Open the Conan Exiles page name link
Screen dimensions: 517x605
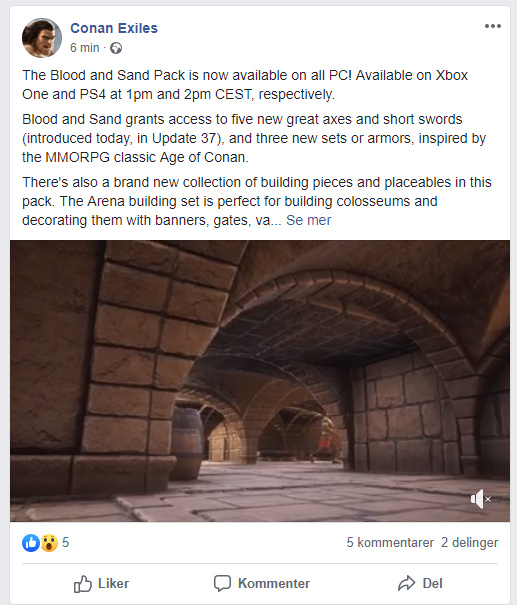(x=114, y=28)
